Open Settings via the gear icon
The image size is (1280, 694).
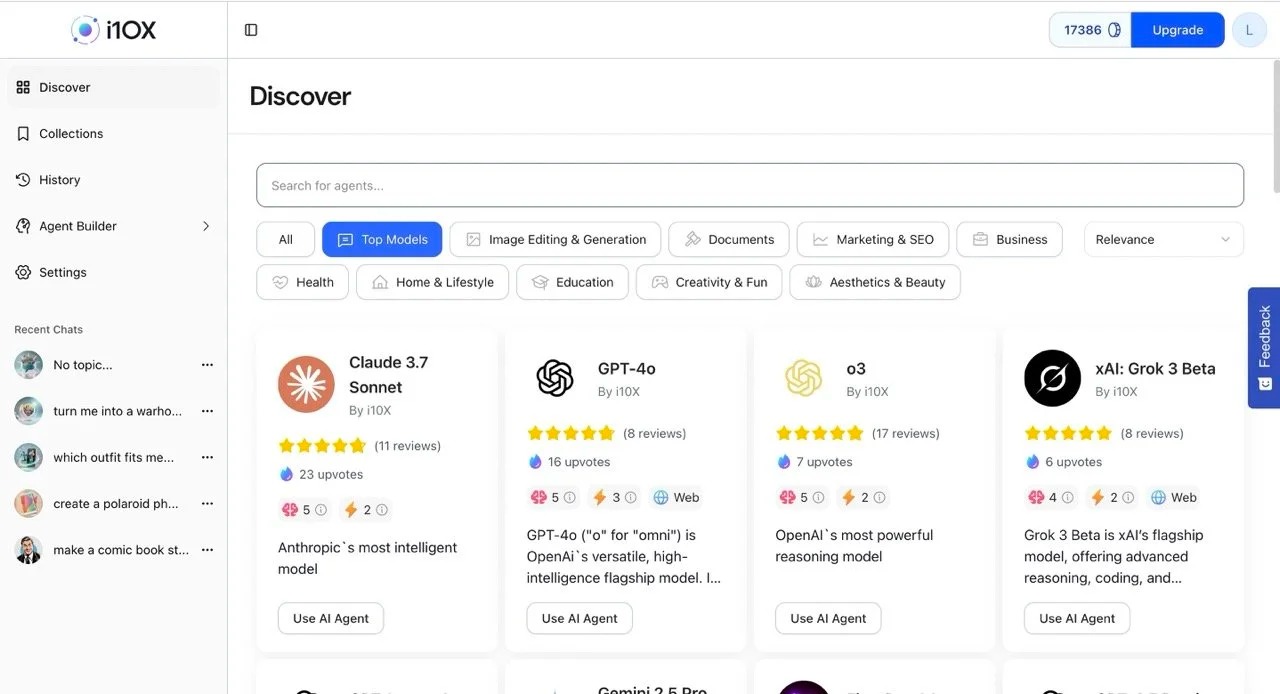[x=22, y=272]
